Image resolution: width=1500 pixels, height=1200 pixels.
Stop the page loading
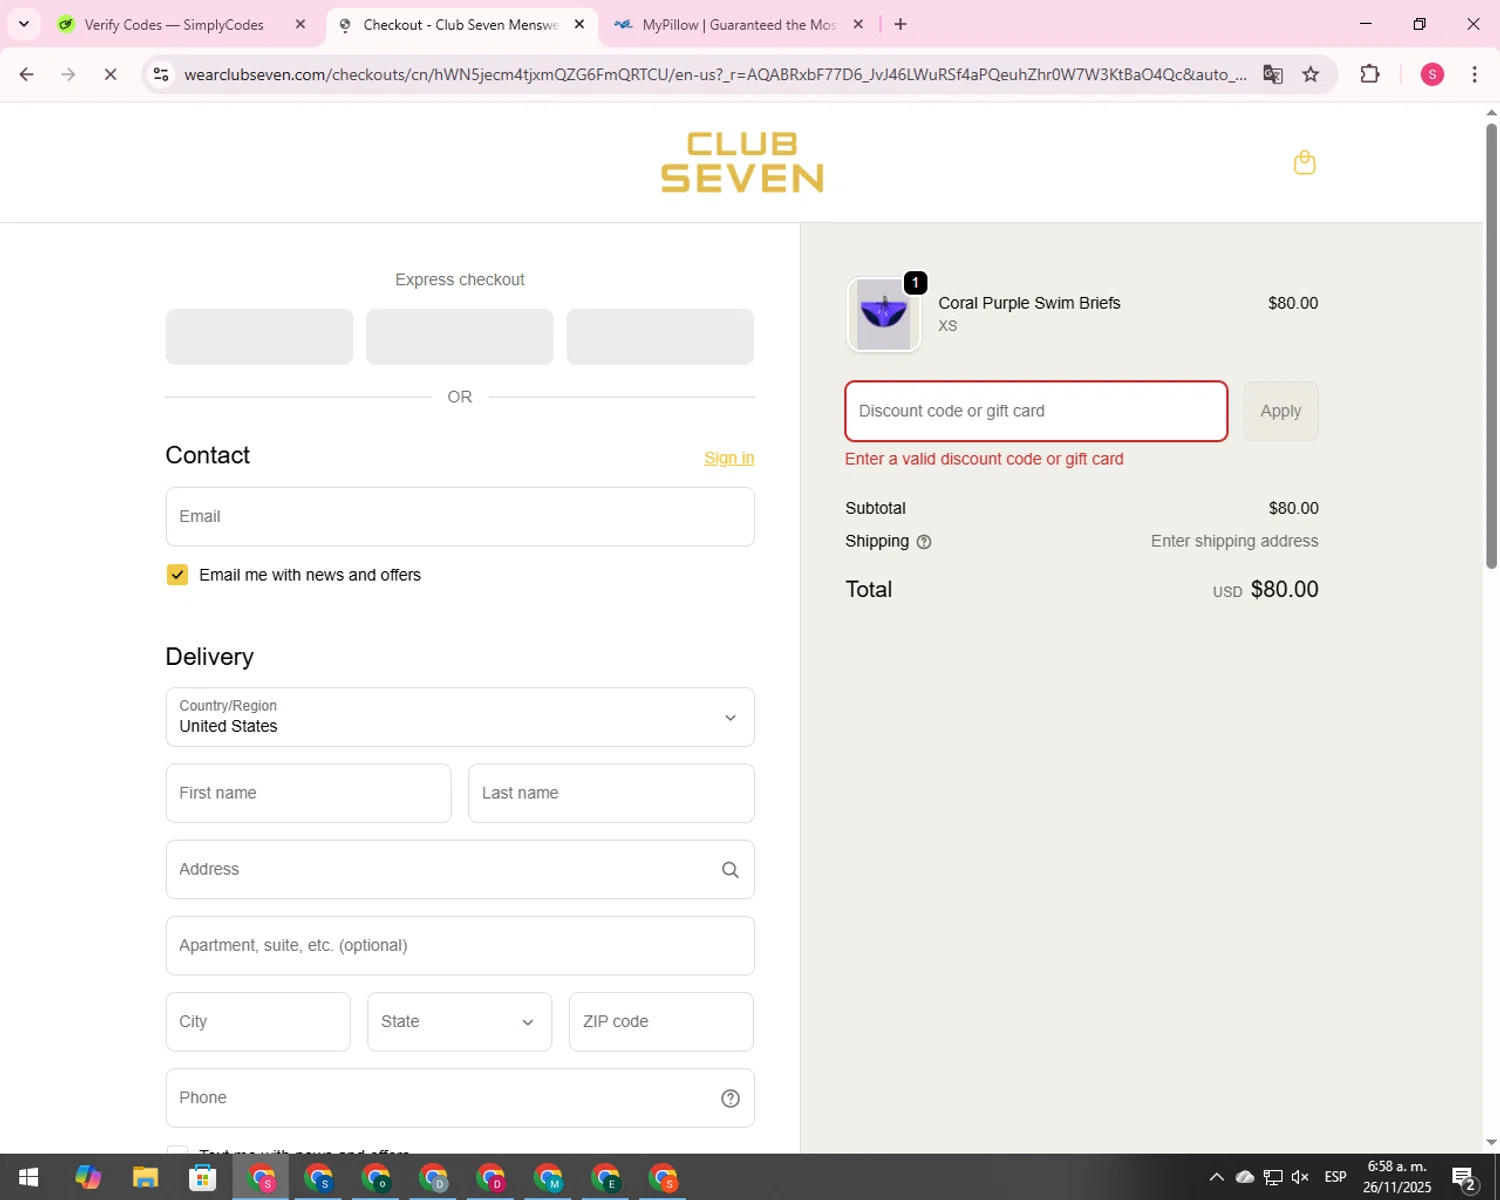(x=110, y=74)
